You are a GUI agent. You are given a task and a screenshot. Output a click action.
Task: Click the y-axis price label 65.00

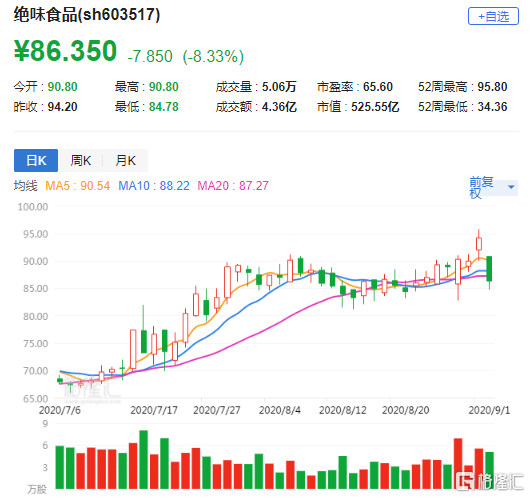(x=35, y=399)
